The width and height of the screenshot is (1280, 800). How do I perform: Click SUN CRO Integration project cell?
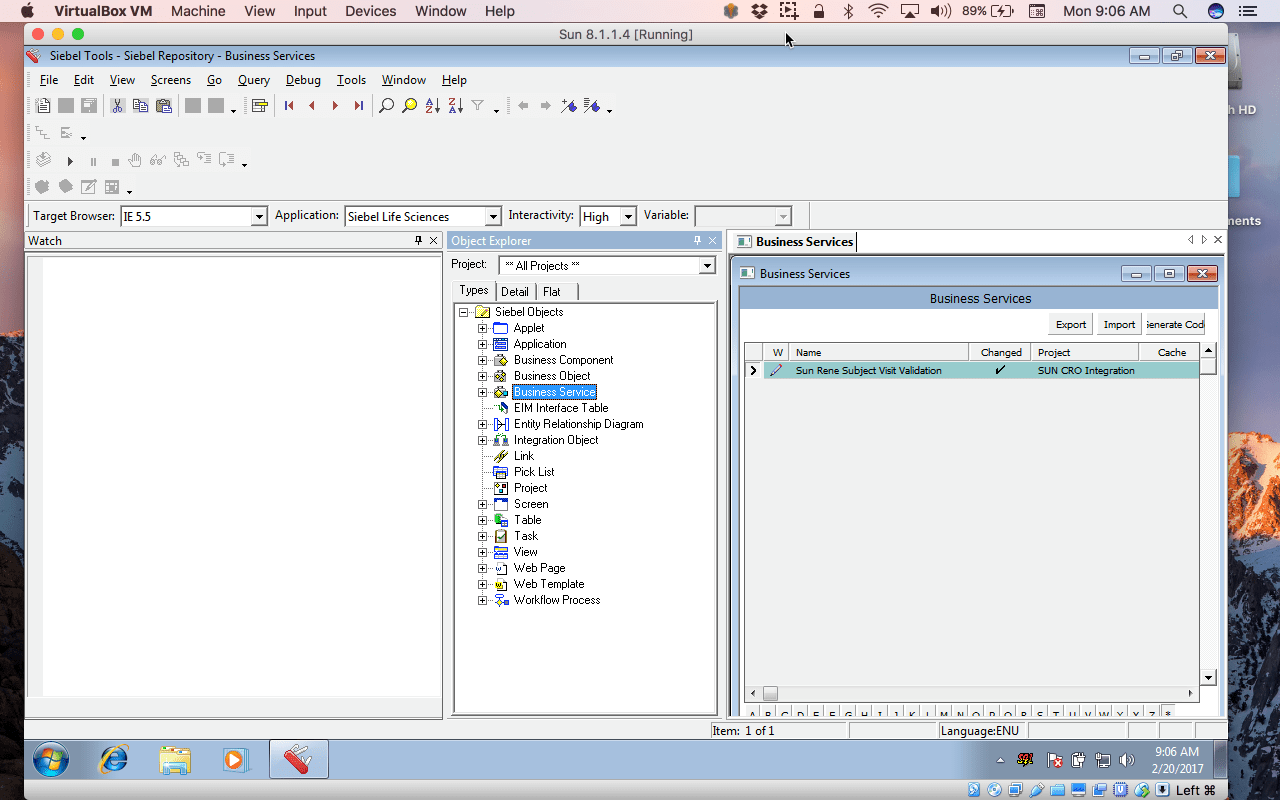(1086, 370)
